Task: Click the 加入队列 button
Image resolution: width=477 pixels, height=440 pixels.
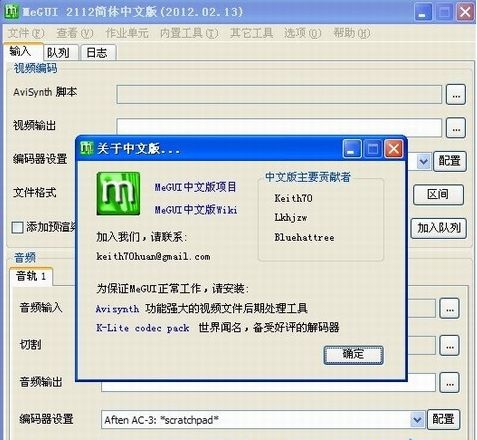Action: coord(439,228)
